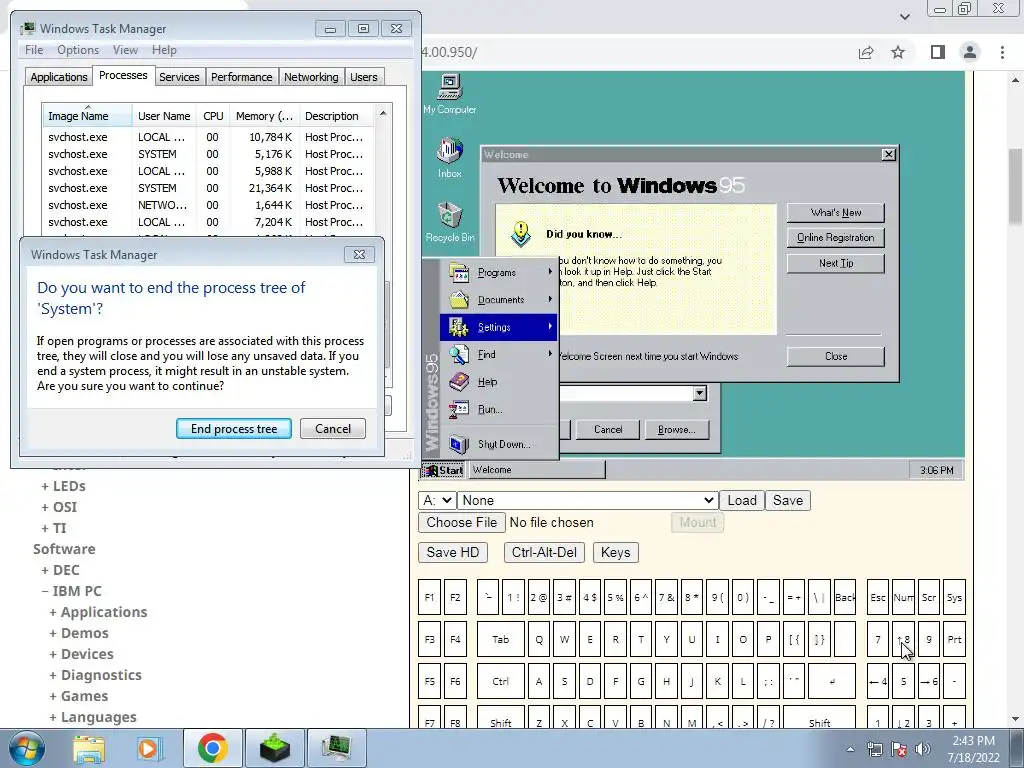
Task: Click the Esc key on virtual keyboard
Action: [878, 598]
